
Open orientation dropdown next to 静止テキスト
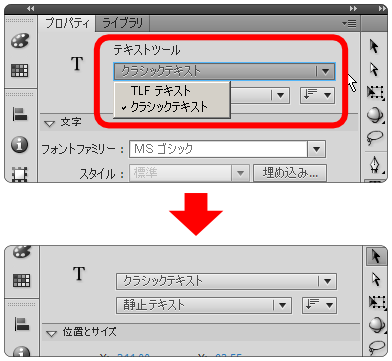pos(319,305)
